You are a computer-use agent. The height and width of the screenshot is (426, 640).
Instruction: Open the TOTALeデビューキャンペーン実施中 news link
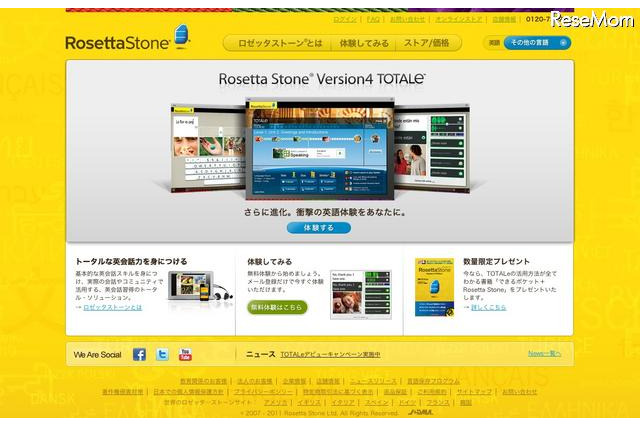[330, 355]
